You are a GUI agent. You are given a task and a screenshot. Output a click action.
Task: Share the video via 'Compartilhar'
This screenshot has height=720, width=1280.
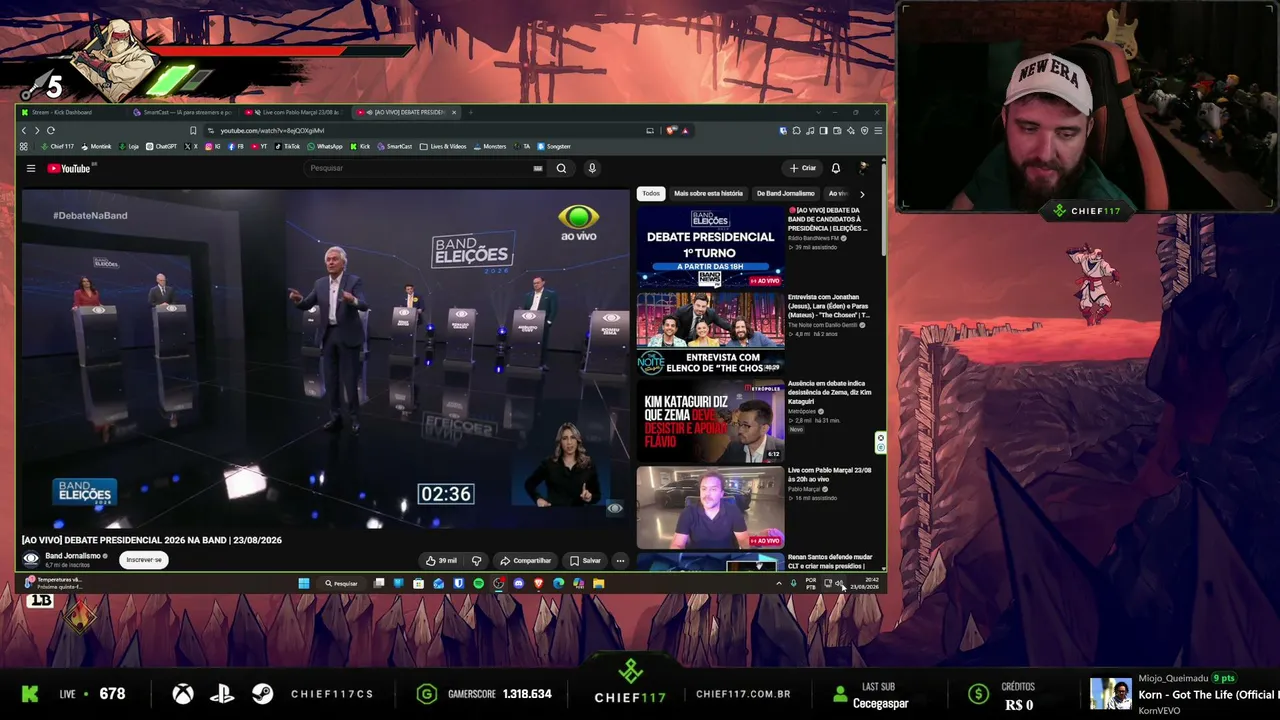pos(525,560)
